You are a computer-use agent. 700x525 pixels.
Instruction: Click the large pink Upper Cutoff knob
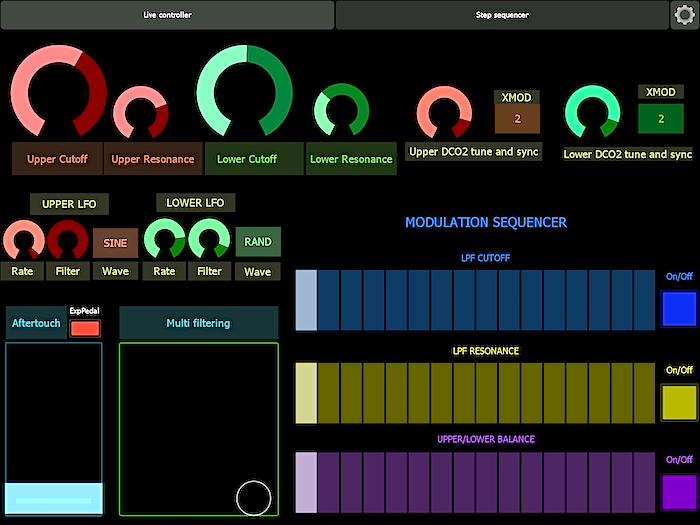coord(58,91)
